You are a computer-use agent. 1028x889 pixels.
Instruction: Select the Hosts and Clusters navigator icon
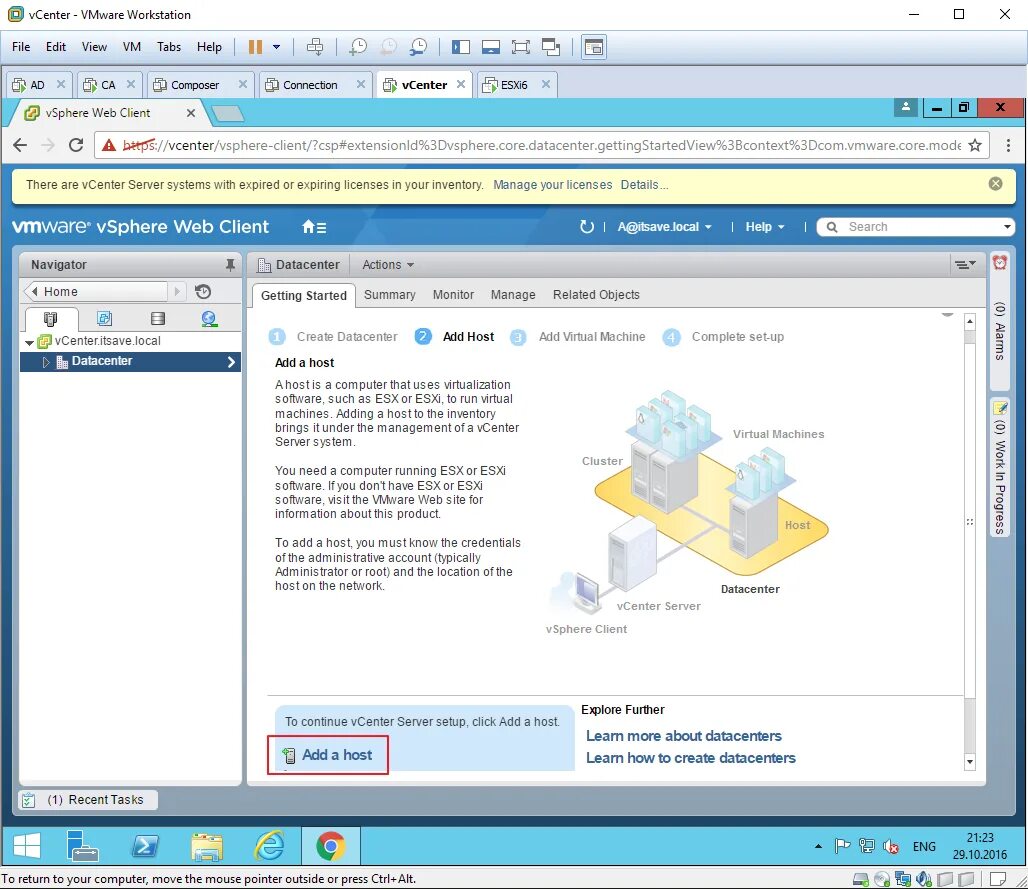pyautogui.click(x=50, y=319)
